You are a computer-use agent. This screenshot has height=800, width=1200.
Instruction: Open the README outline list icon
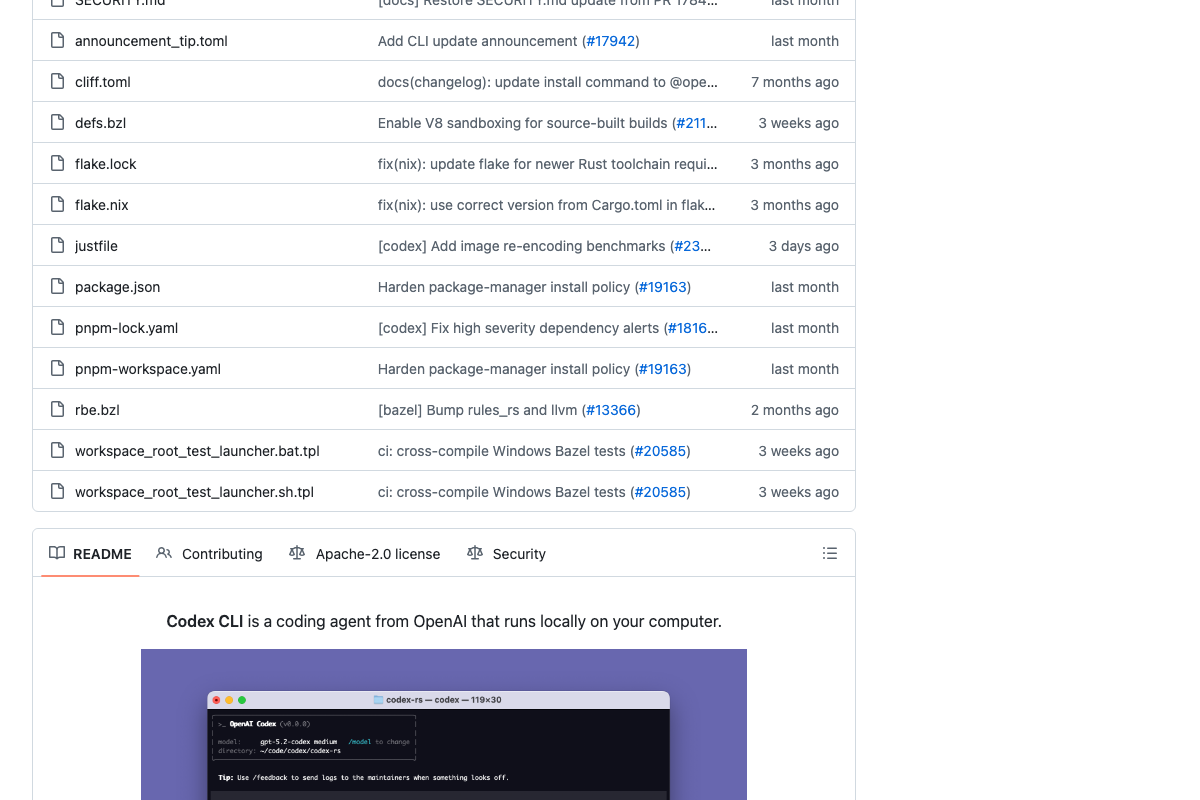(830, 553)
